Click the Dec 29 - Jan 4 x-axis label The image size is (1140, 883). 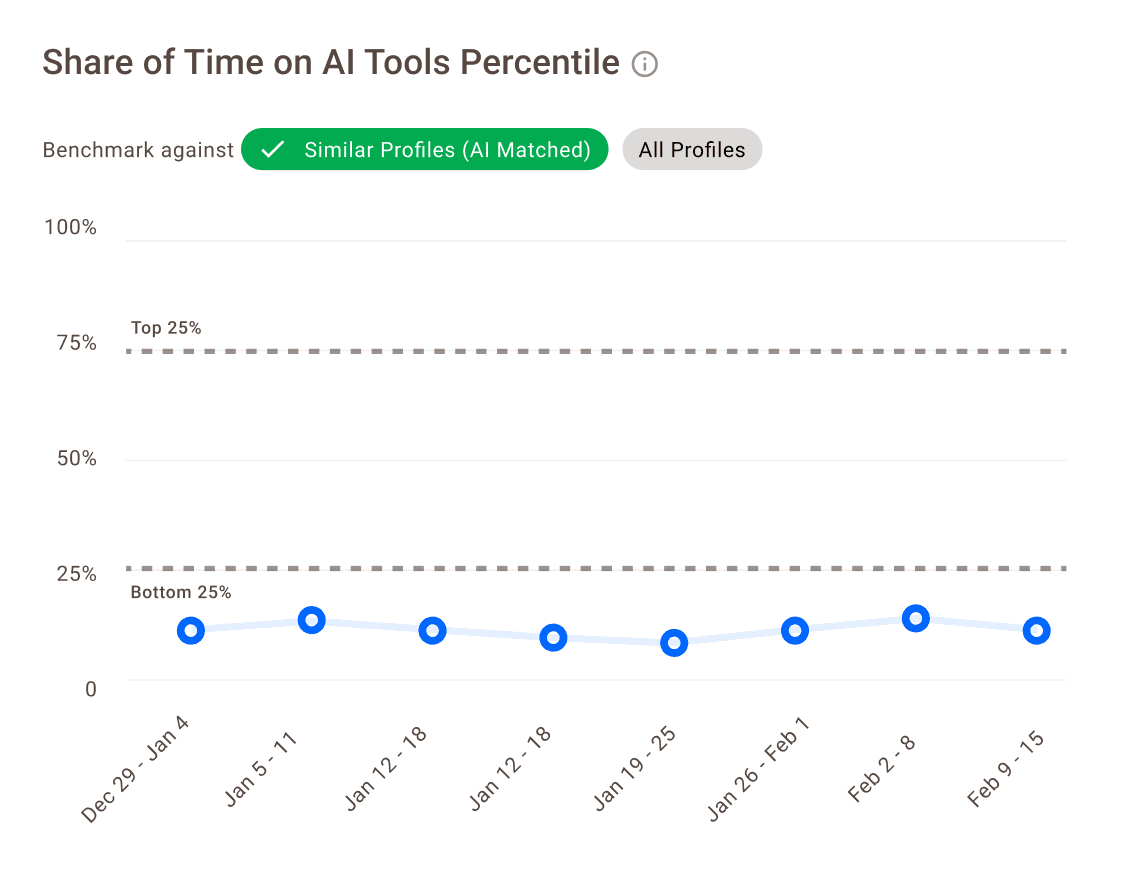pos(136,770)
